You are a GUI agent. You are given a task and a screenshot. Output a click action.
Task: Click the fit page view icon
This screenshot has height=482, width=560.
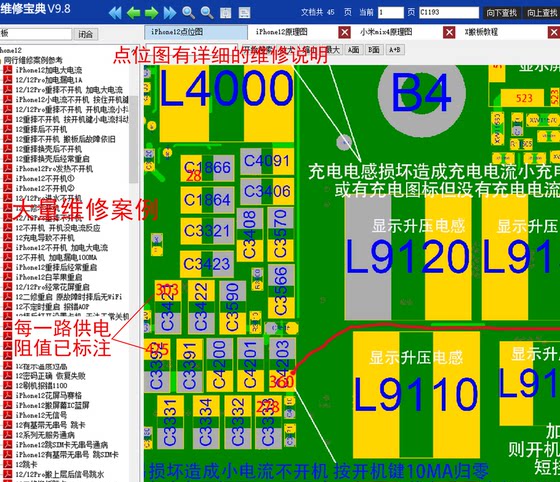click(225, 13)
